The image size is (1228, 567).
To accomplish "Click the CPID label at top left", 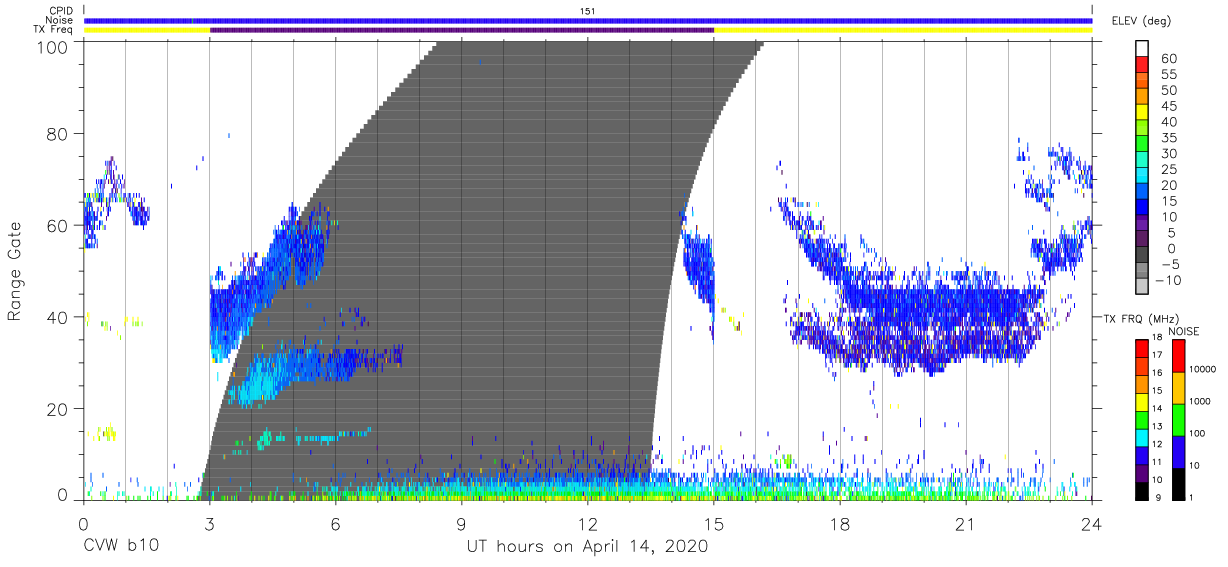I will click(x=62, y=11).
